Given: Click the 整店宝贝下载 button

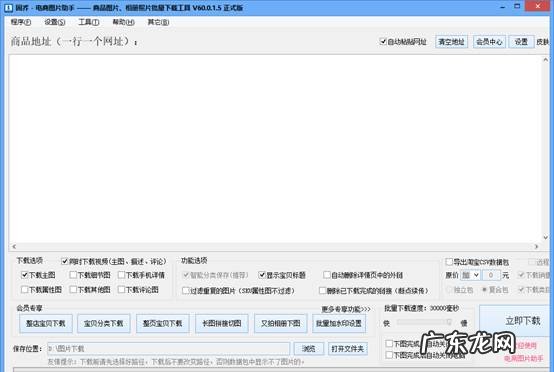Looking at the screenshot, I should tap(46, 323).
